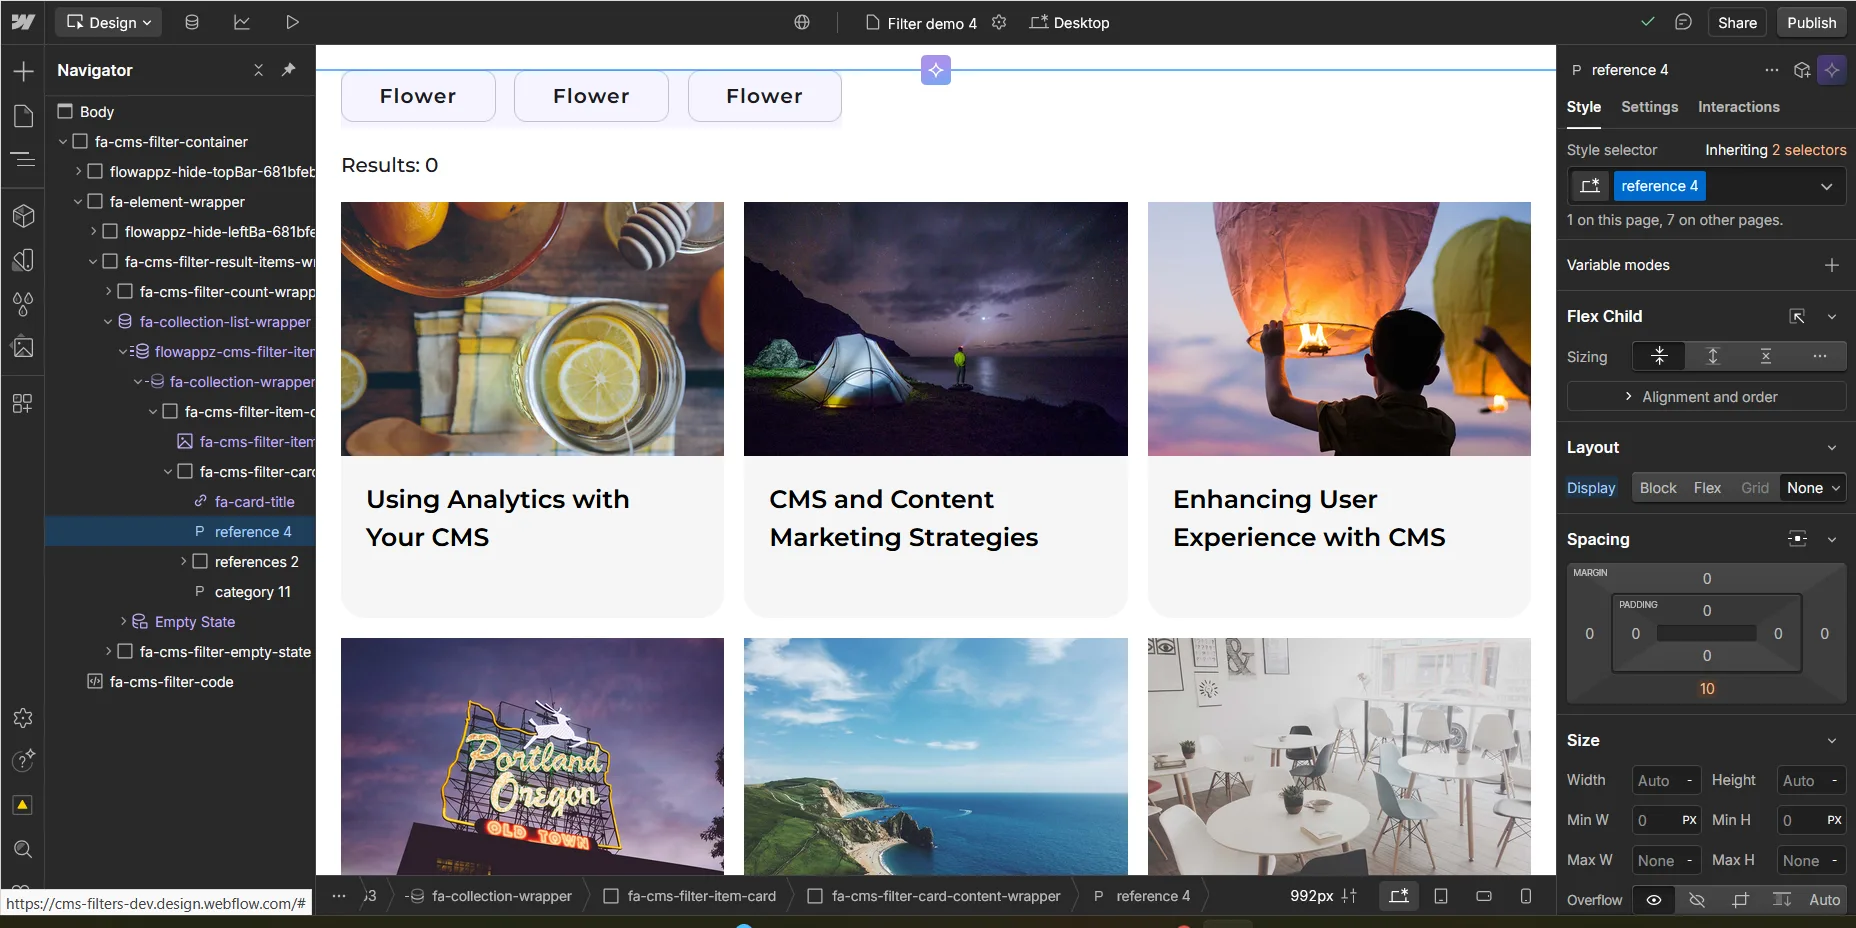Image resolution: width=1856 pixels, height=928 pixels.
Task: Open the 2 selectors inheriting link
Action: click(1809, 150)
